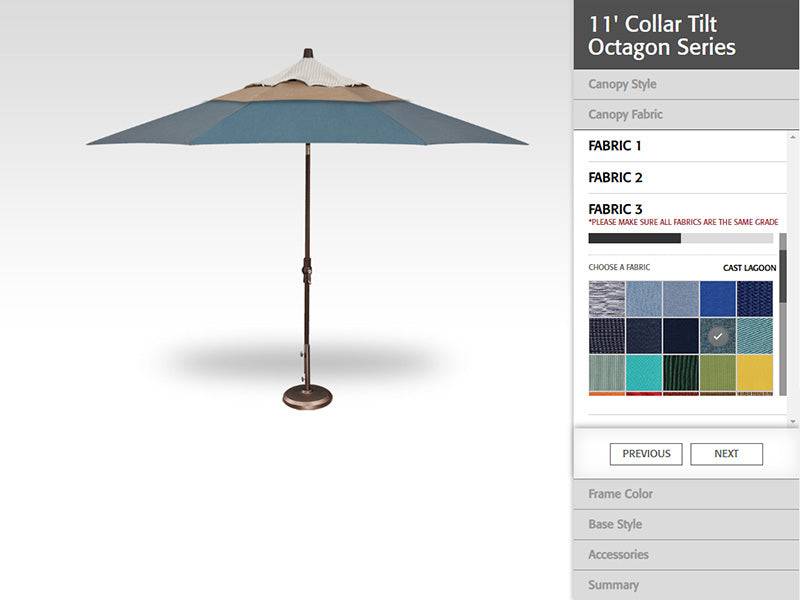Click the checked Cast Lagoon swatch
The width and height of the screenshot is (800, 600).
(717, 336)
